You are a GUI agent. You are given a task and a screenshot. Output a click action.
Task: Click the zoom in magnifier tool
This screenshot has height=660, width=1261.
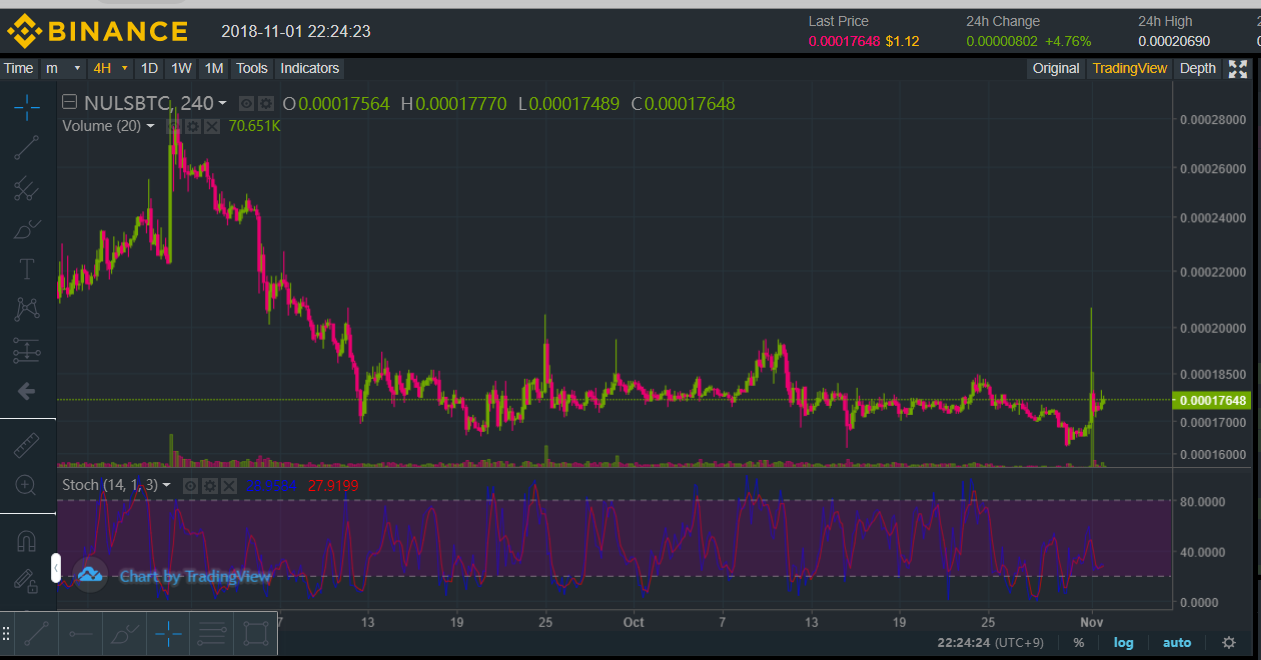click(x=27, y=485)
